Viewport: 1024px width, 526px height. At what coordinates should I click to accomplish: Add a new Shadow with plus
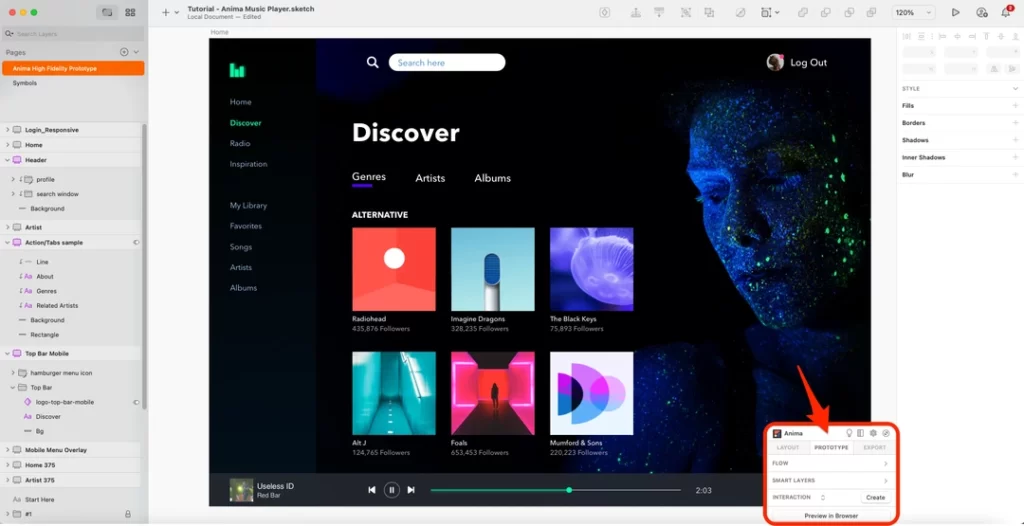1015,140
